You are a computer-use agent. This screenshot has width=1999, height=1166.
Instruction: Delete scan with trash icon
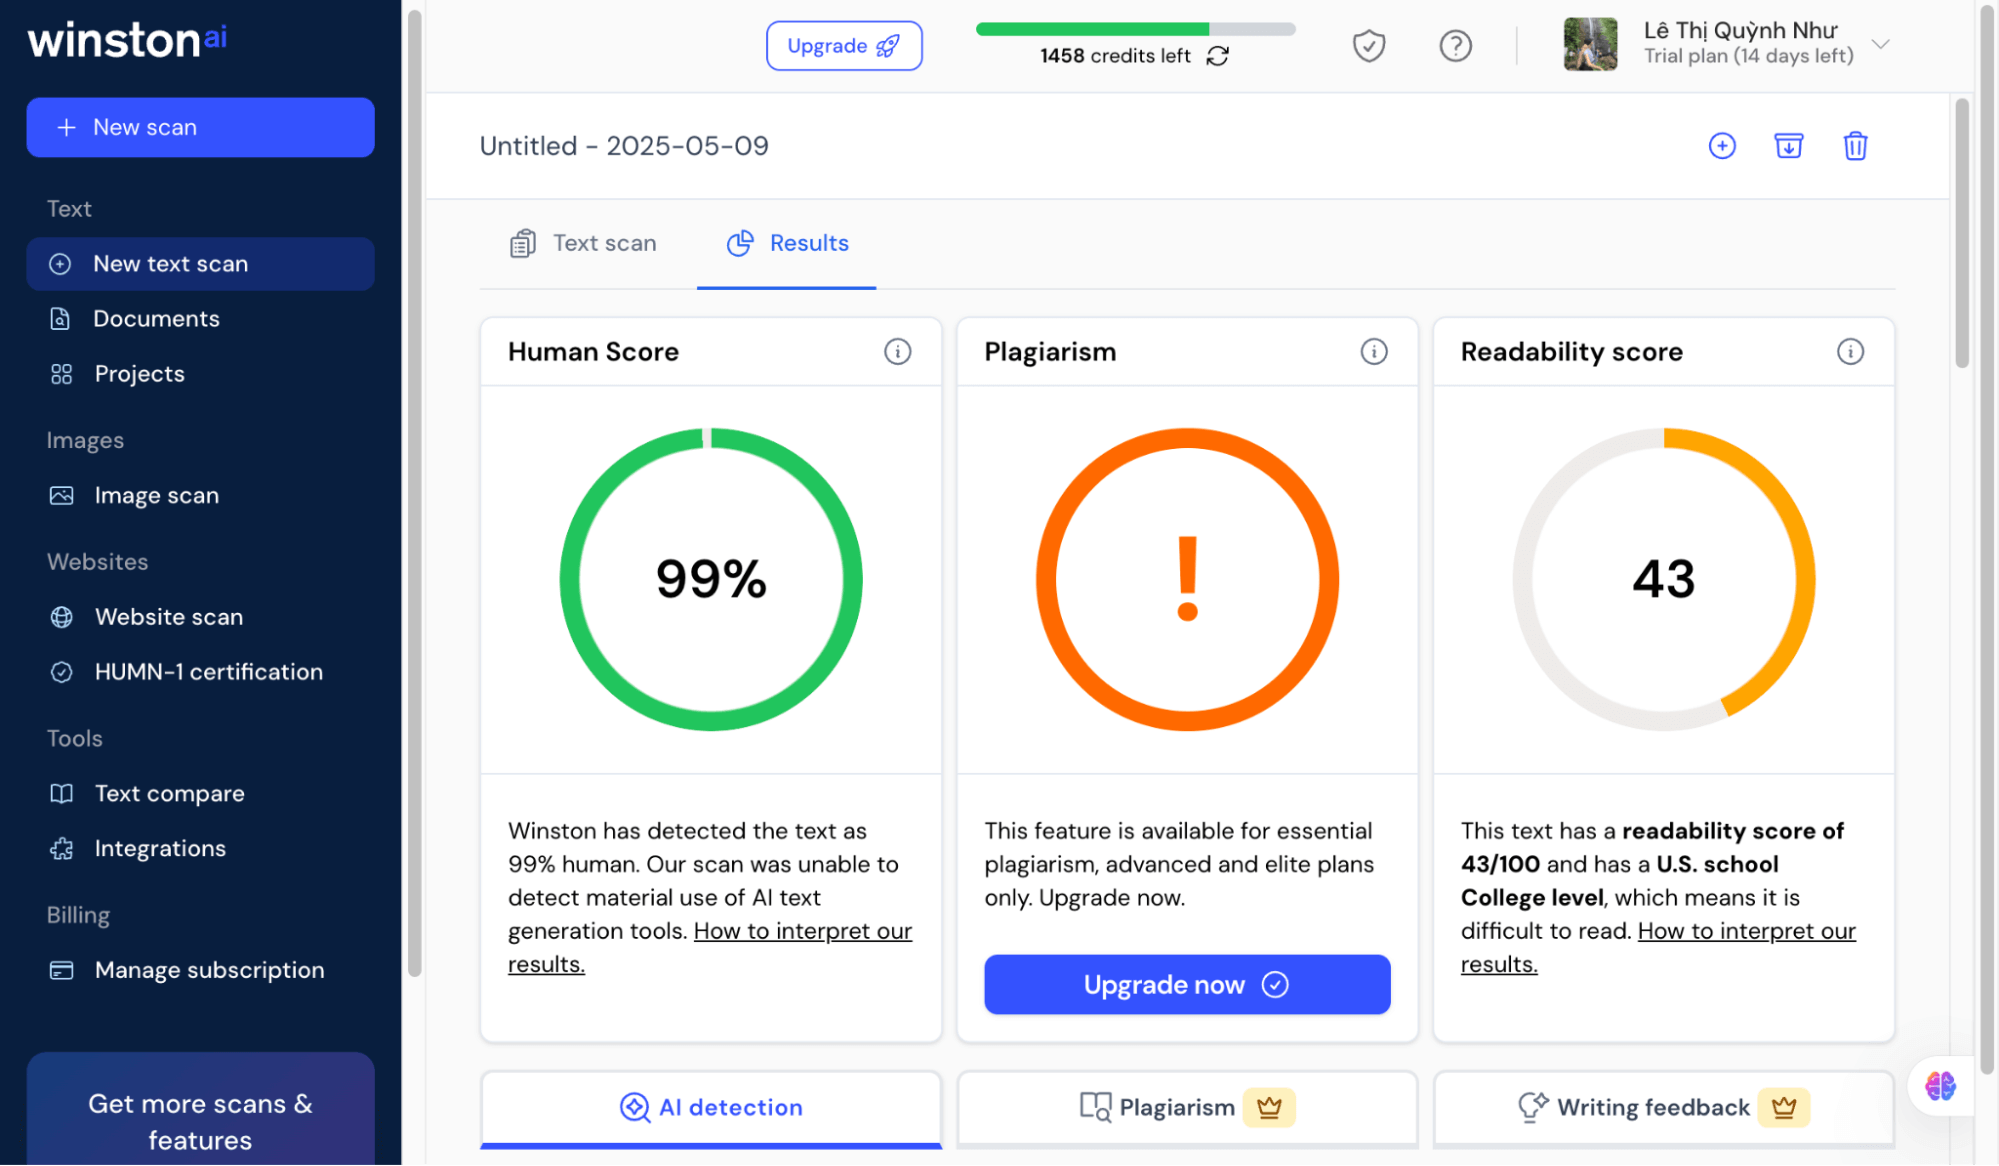1855,146
